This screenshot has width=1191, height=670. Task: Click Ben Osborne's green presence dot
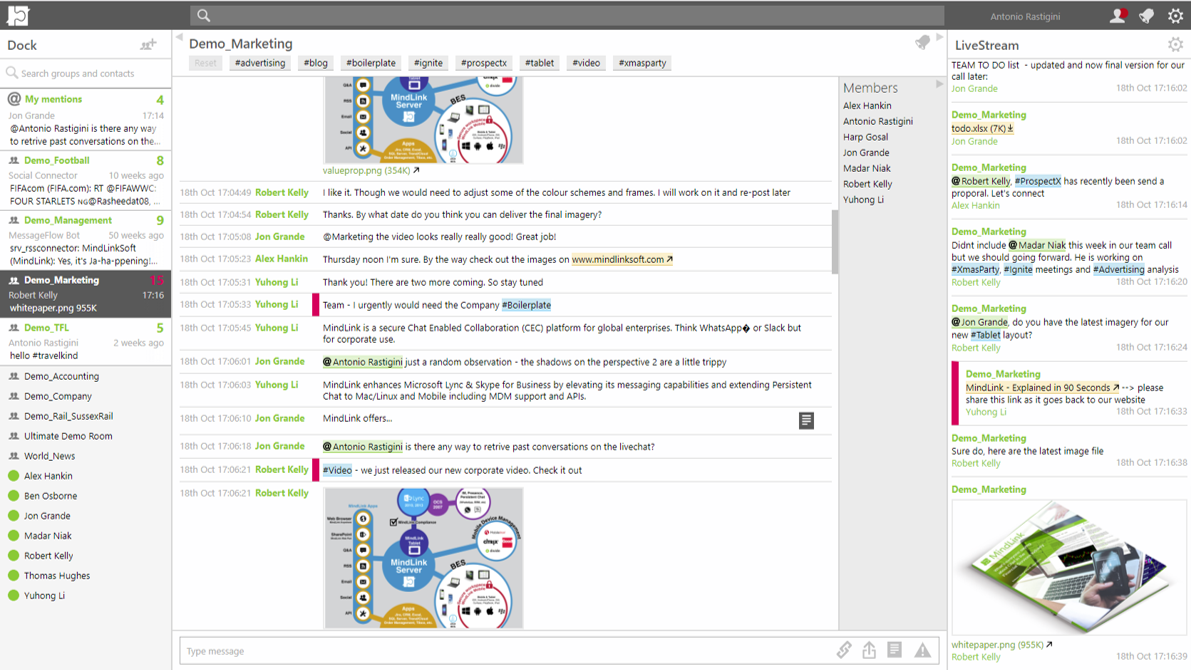tap(13, 495)
